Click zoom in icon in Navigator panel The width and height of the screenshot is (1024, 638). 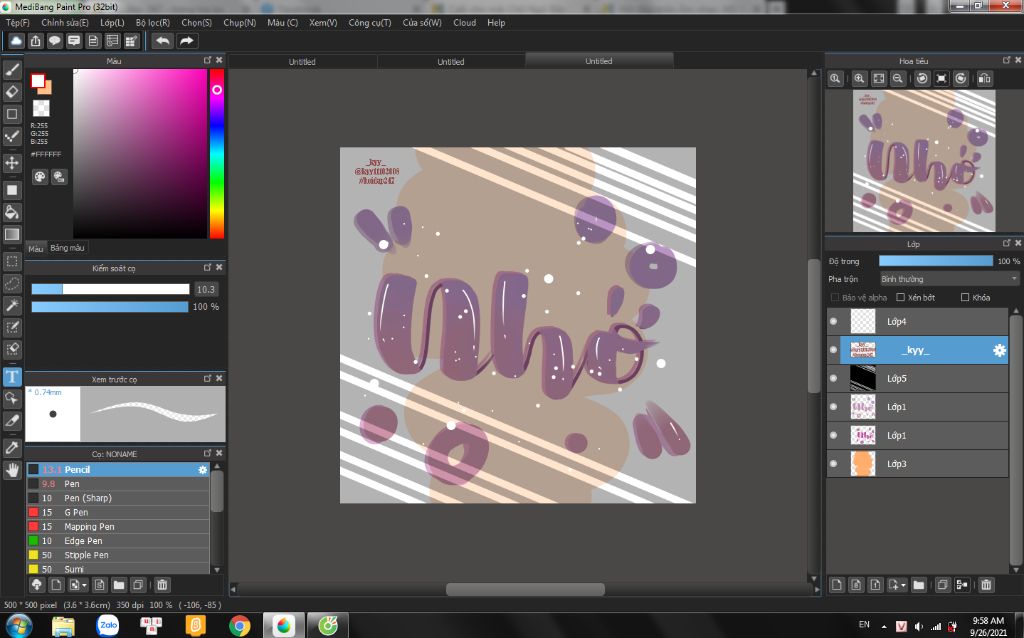(859, 78)
